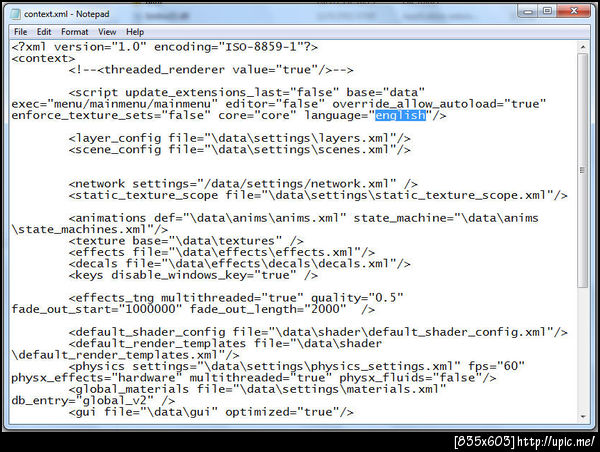Click the quality="0.5" value

click(357, 298)
